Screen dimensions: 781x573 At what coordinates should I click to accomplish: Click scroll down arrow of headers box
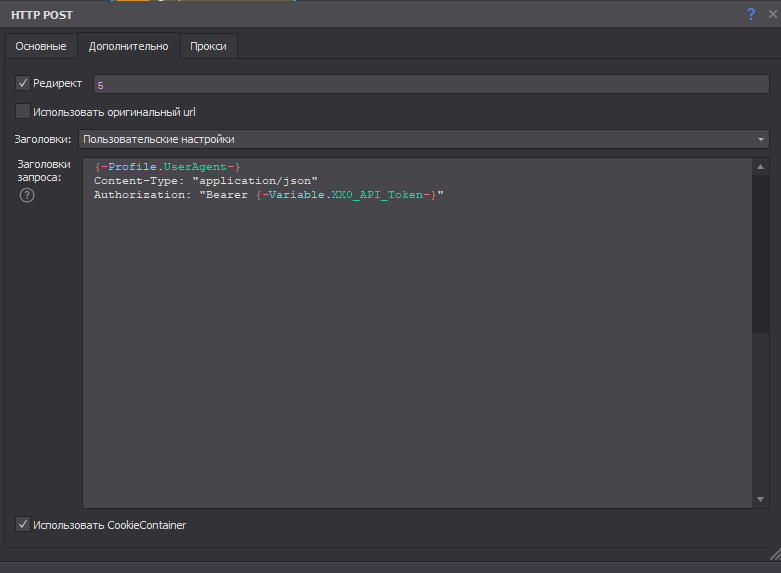(761, 498)
